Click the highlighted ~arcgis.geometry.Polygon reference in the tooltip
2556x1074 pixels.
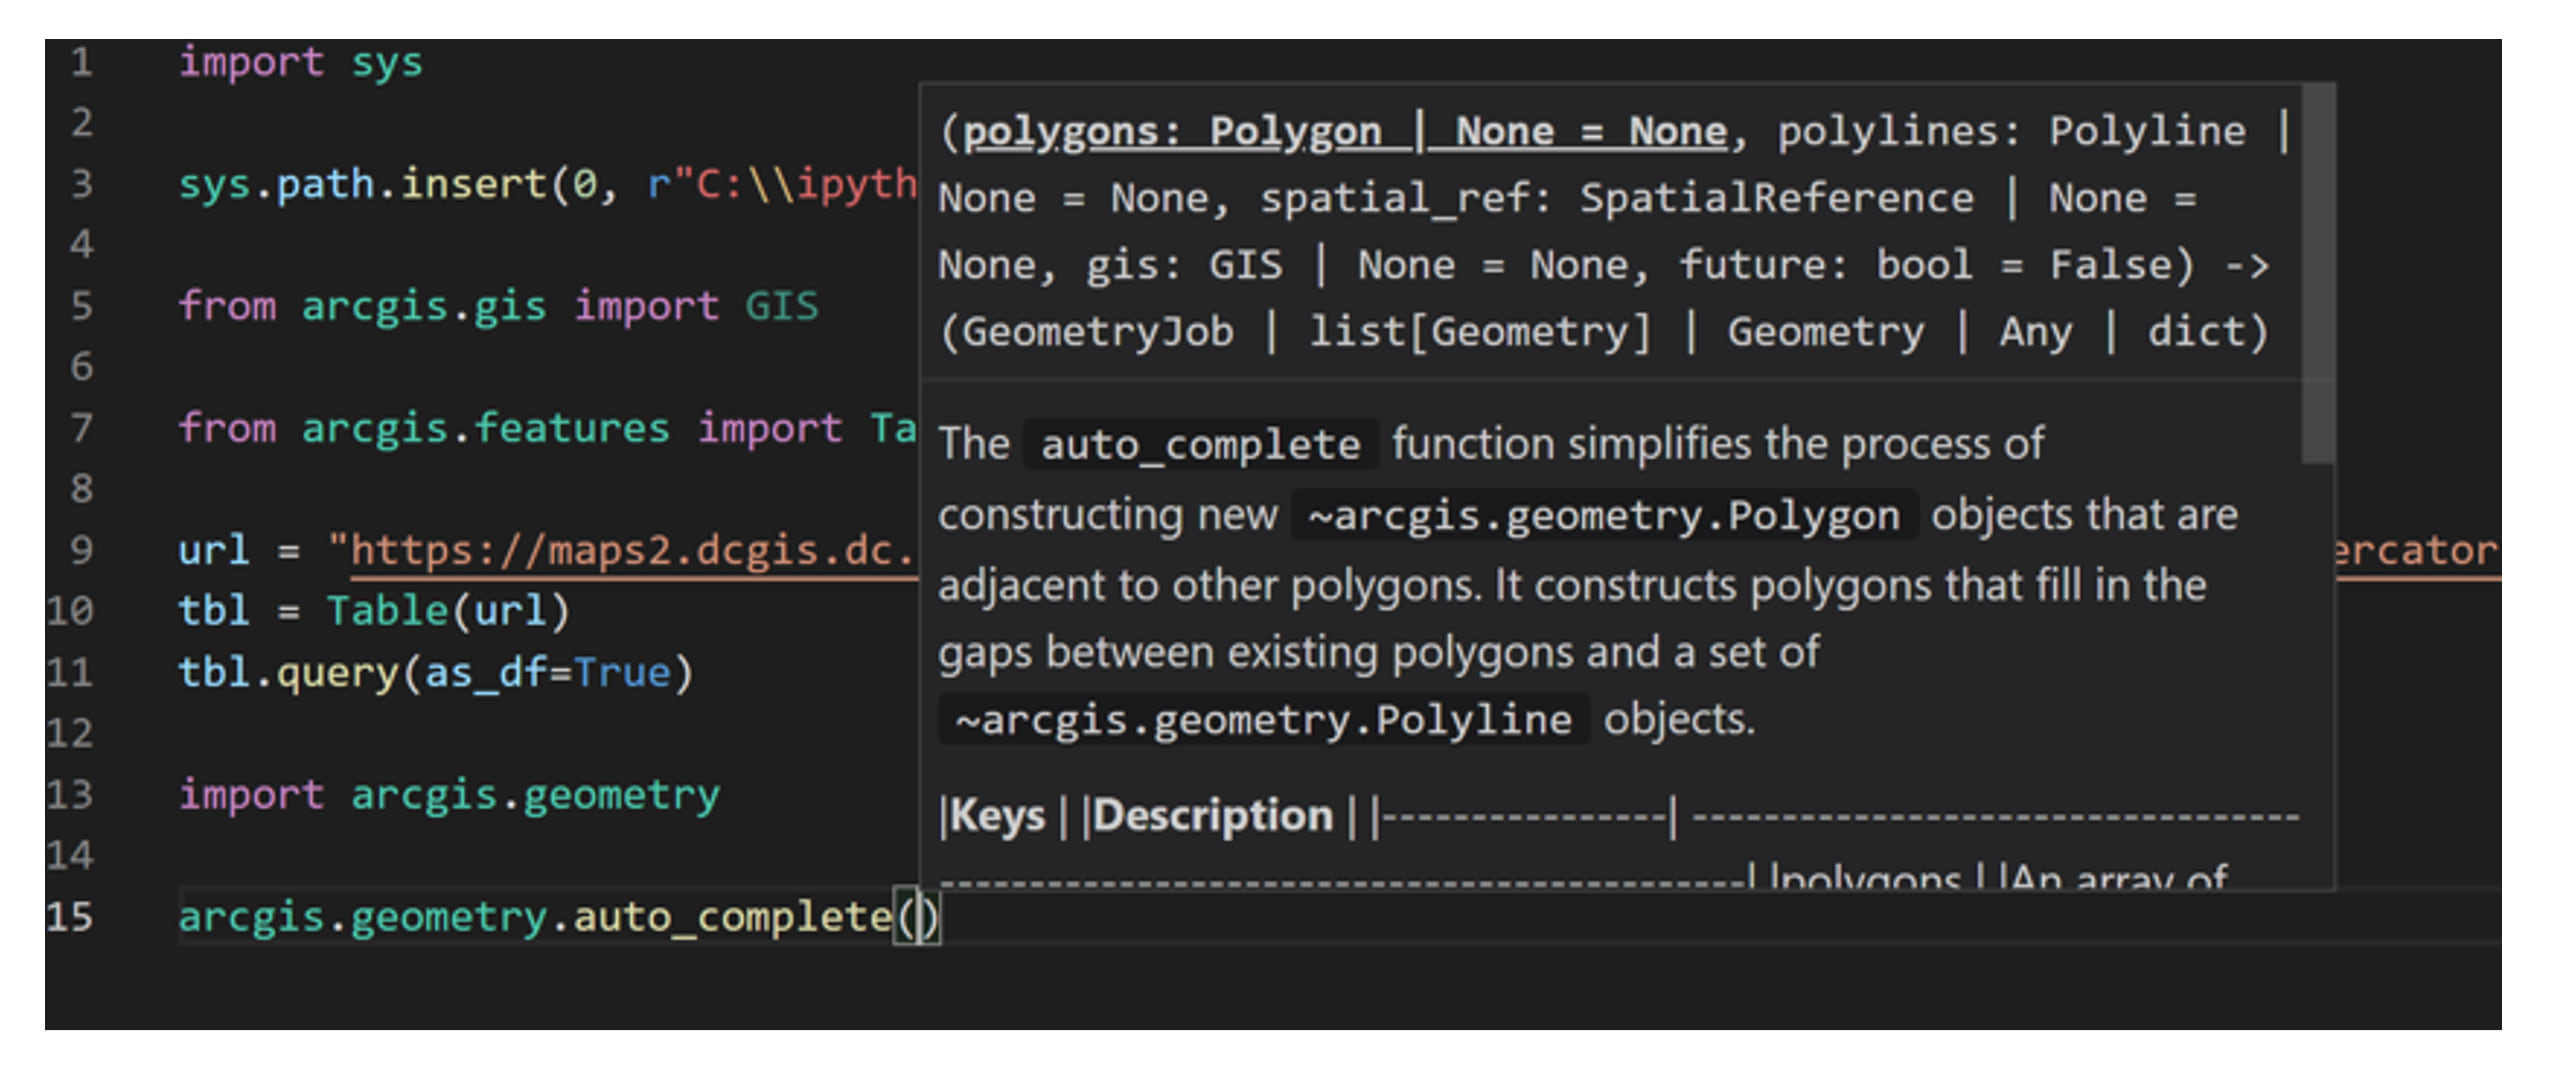[x=1603, y=515]
